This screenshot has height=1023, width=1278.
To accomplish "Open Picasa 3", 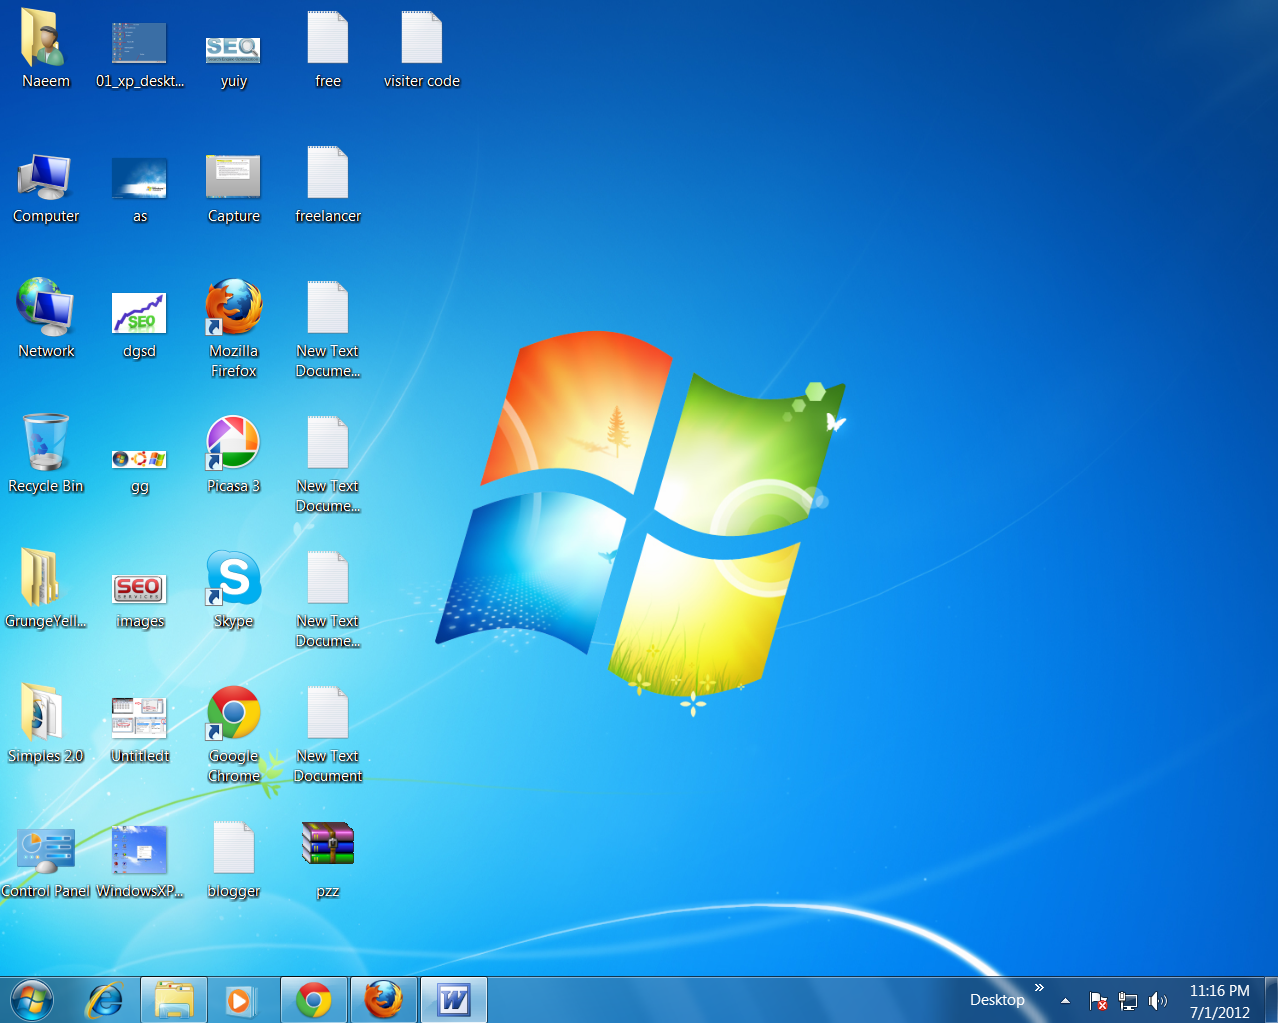I will (x=233, y=445).
